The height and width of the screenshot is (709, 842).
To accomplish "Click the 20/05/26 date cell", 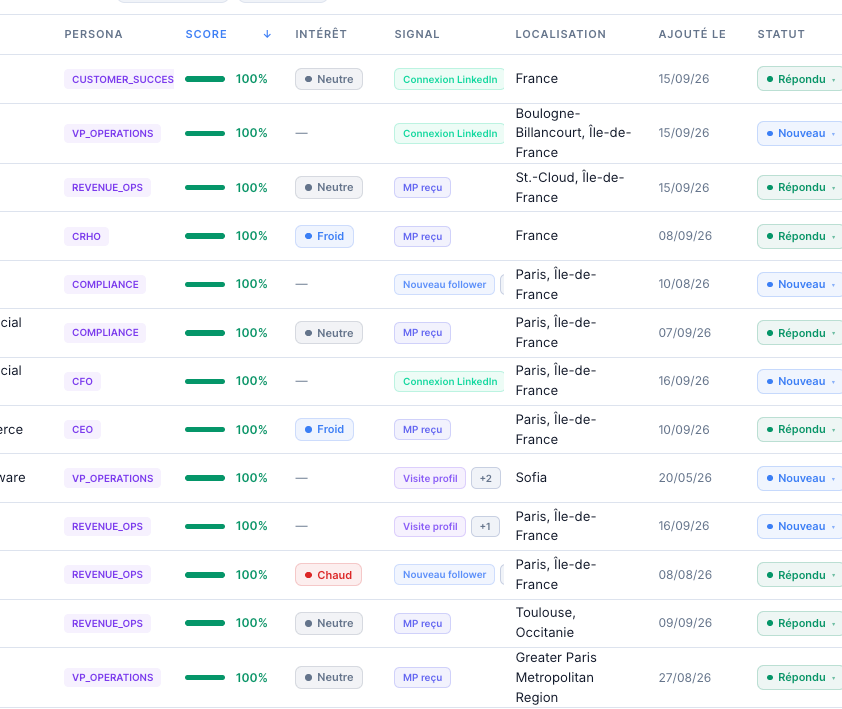I will 685,478.
